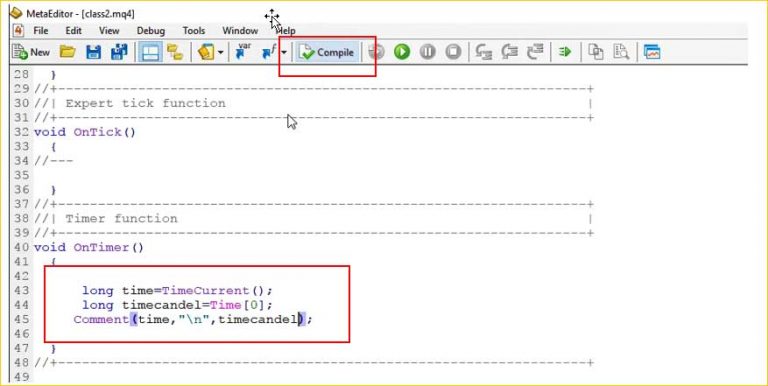Toggle the Toolbox panel layout icon
This screenshot has width=768, height=386.
coord(150,52)
